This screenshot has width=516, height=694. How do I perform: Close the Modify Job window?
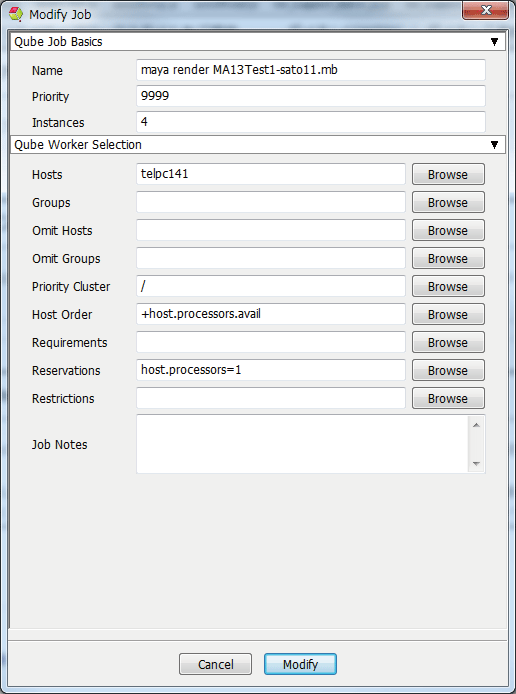tap(485, 10)
